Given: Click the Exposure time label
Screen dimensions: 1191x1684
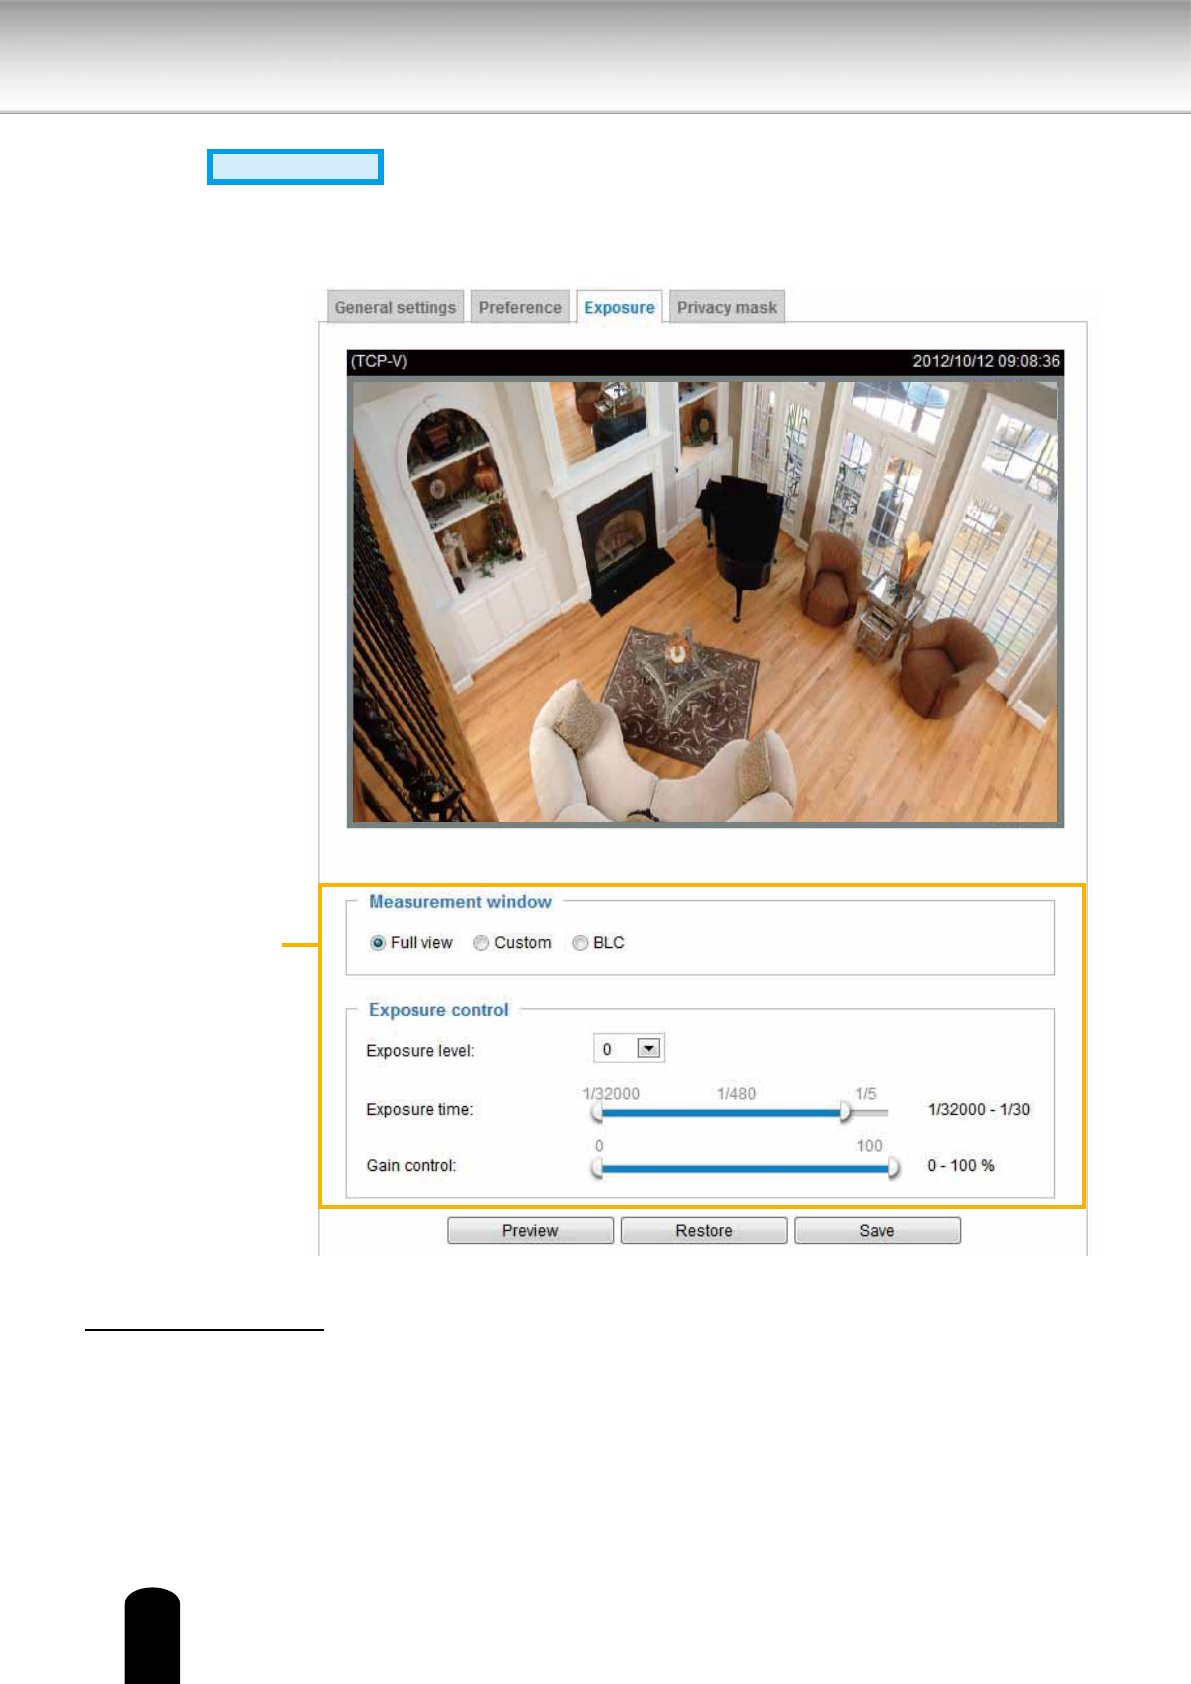Looking at the screenshot, I should coord(419,1110).
